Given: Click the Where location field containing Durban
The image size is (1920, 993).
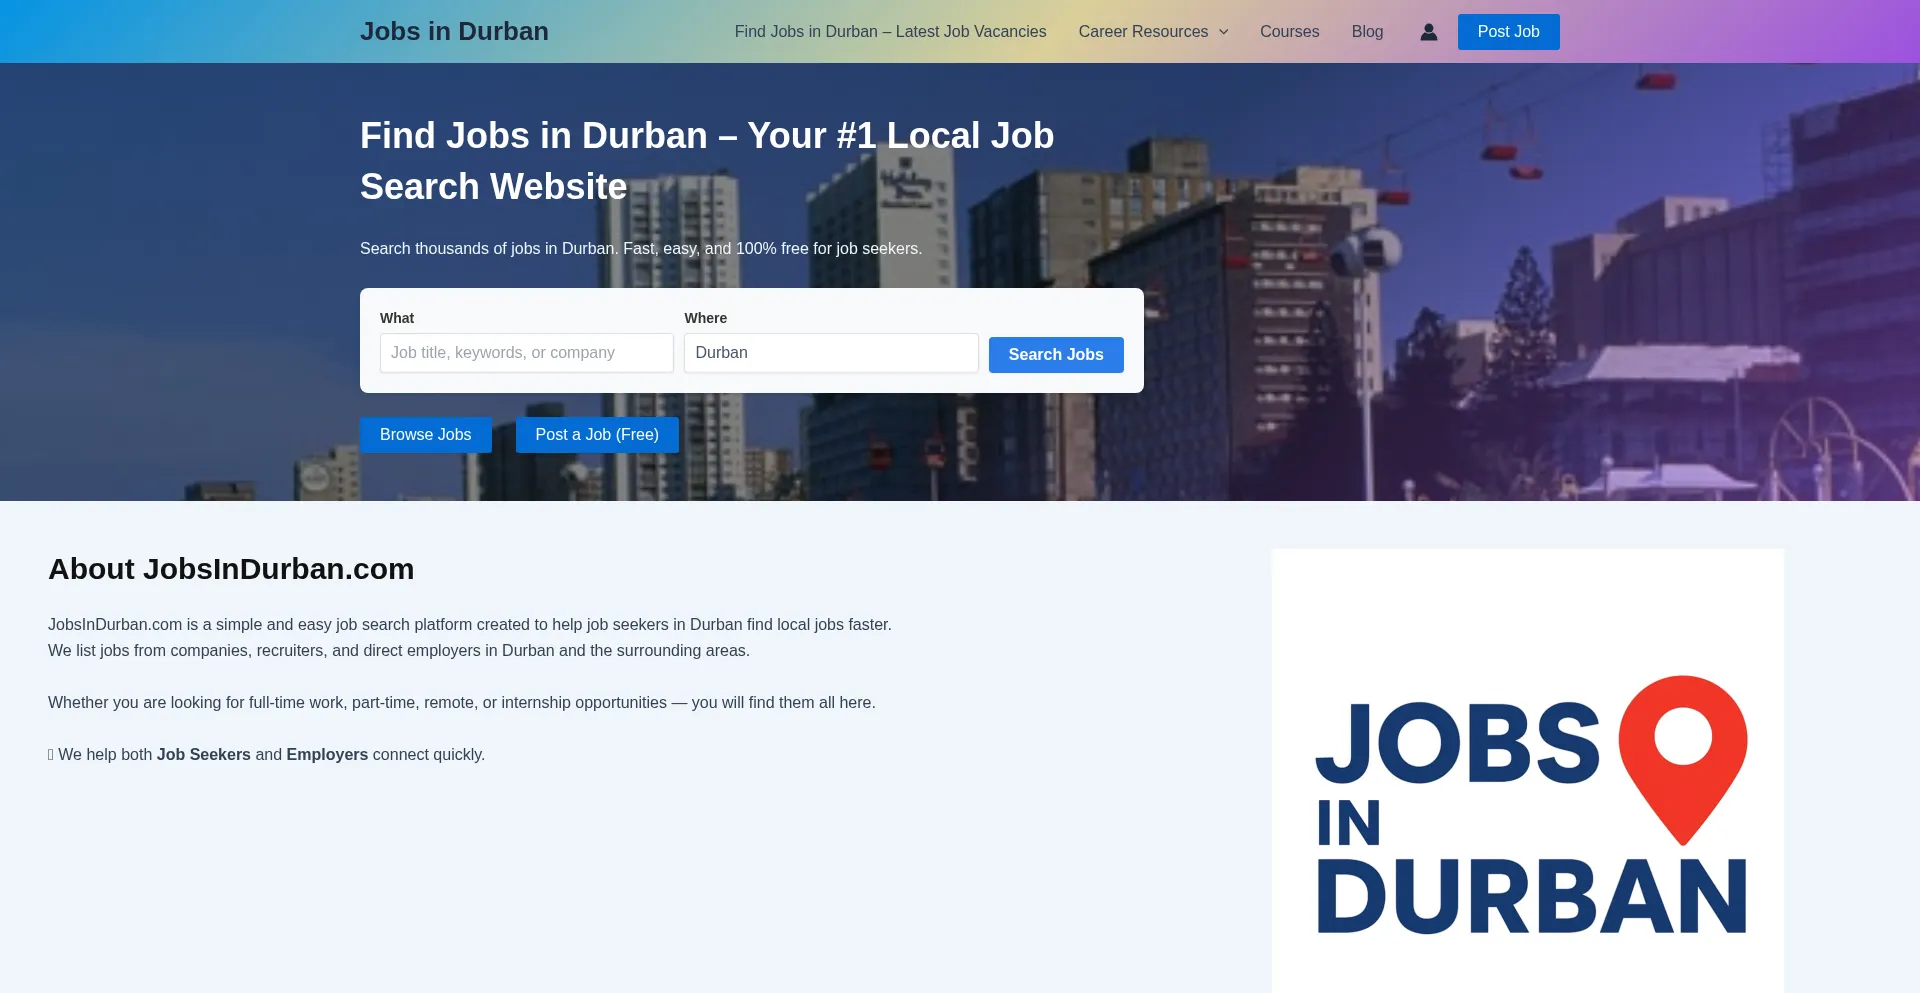Looking at the screenshot, I should pos(830,353).
